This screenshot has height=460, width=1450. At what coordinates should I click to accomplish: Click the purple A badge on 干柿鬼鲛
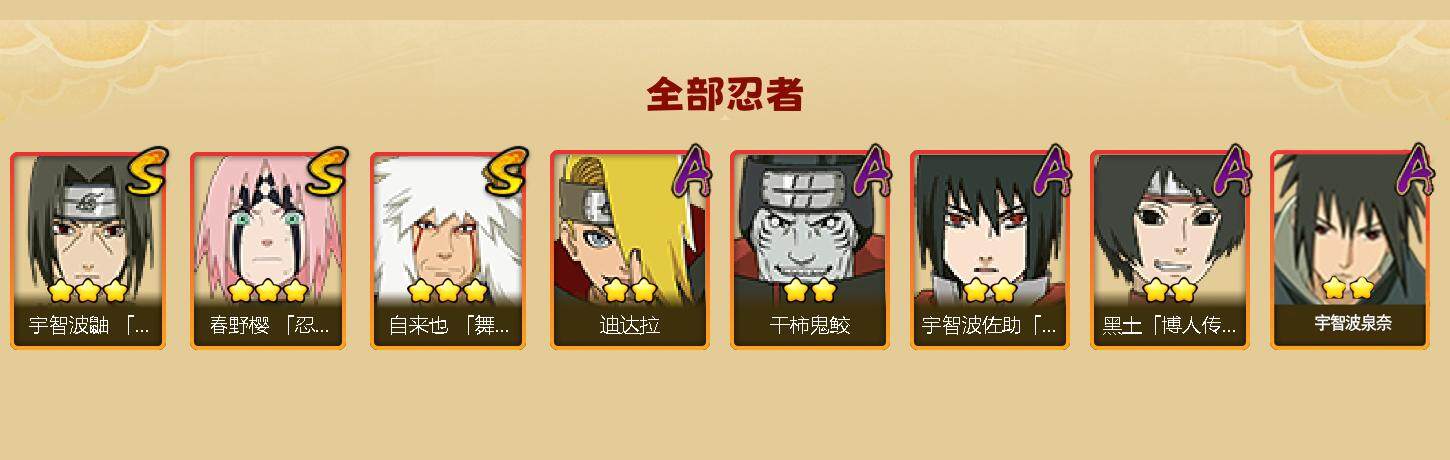pos(871,170)
